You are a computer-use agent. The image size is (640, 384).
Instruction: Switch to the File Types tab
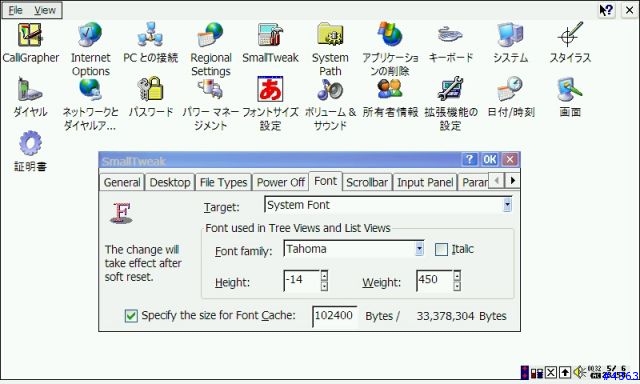[223, 182]
